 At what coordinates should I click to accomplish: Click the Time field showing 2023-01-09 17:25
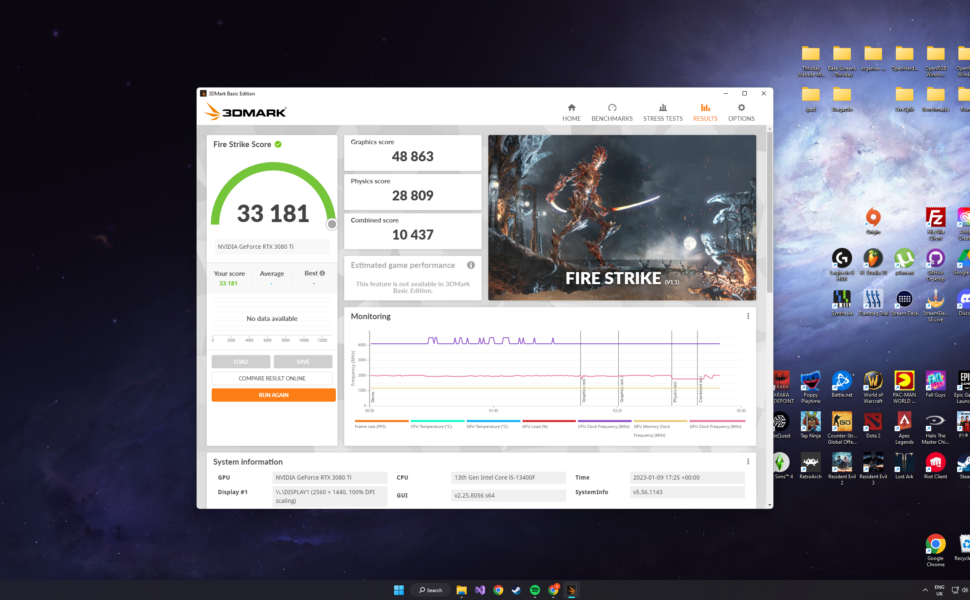tap(687, 478)
